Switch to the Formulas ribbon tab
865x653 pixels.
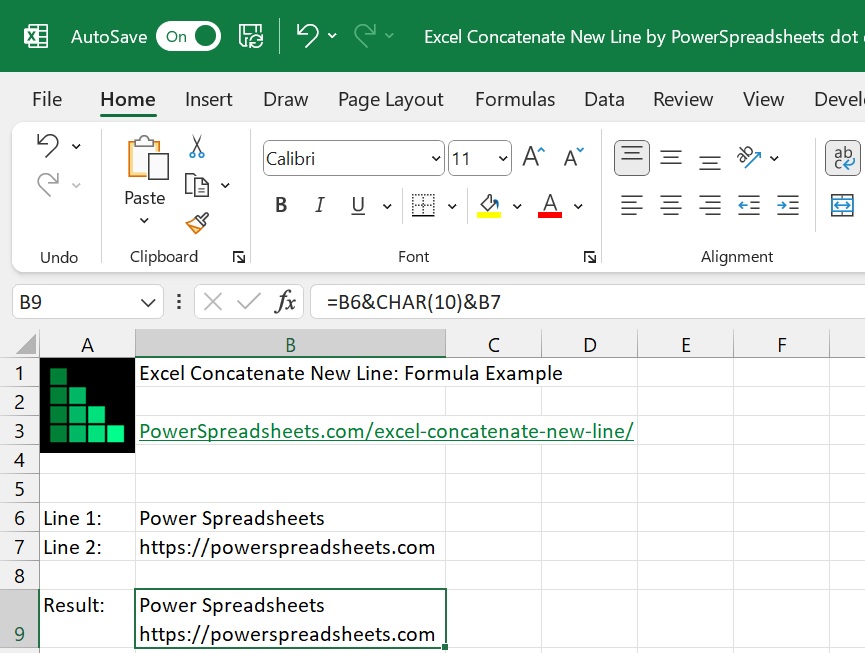[514, 99]
